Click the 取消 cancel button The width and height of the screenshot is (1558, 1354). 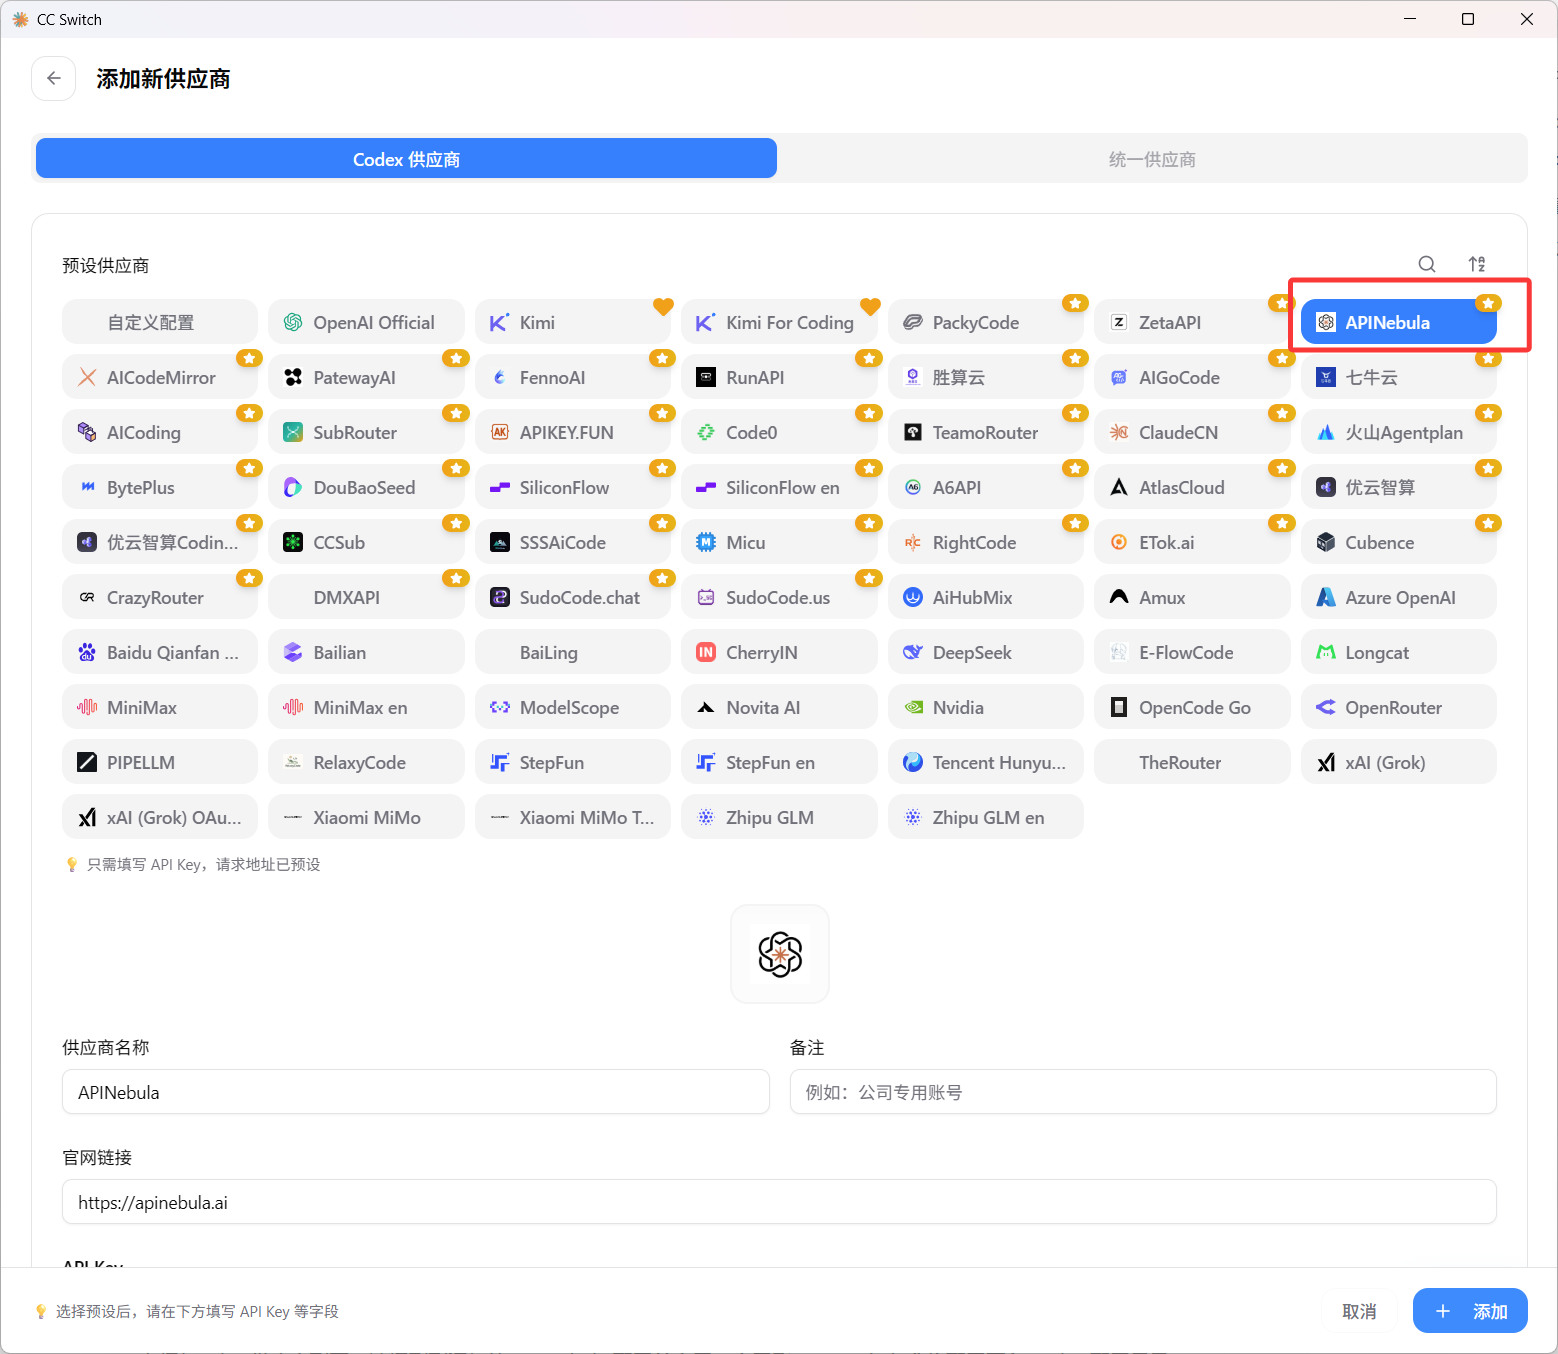point(1359,1311)
